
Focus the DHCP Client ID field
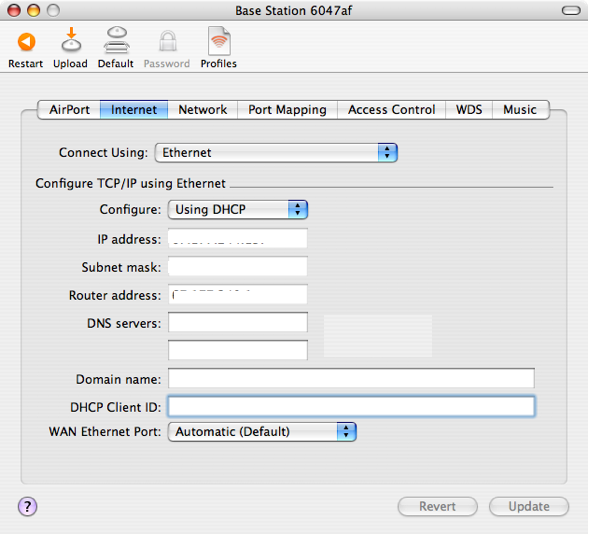click(x=351, y=406)
